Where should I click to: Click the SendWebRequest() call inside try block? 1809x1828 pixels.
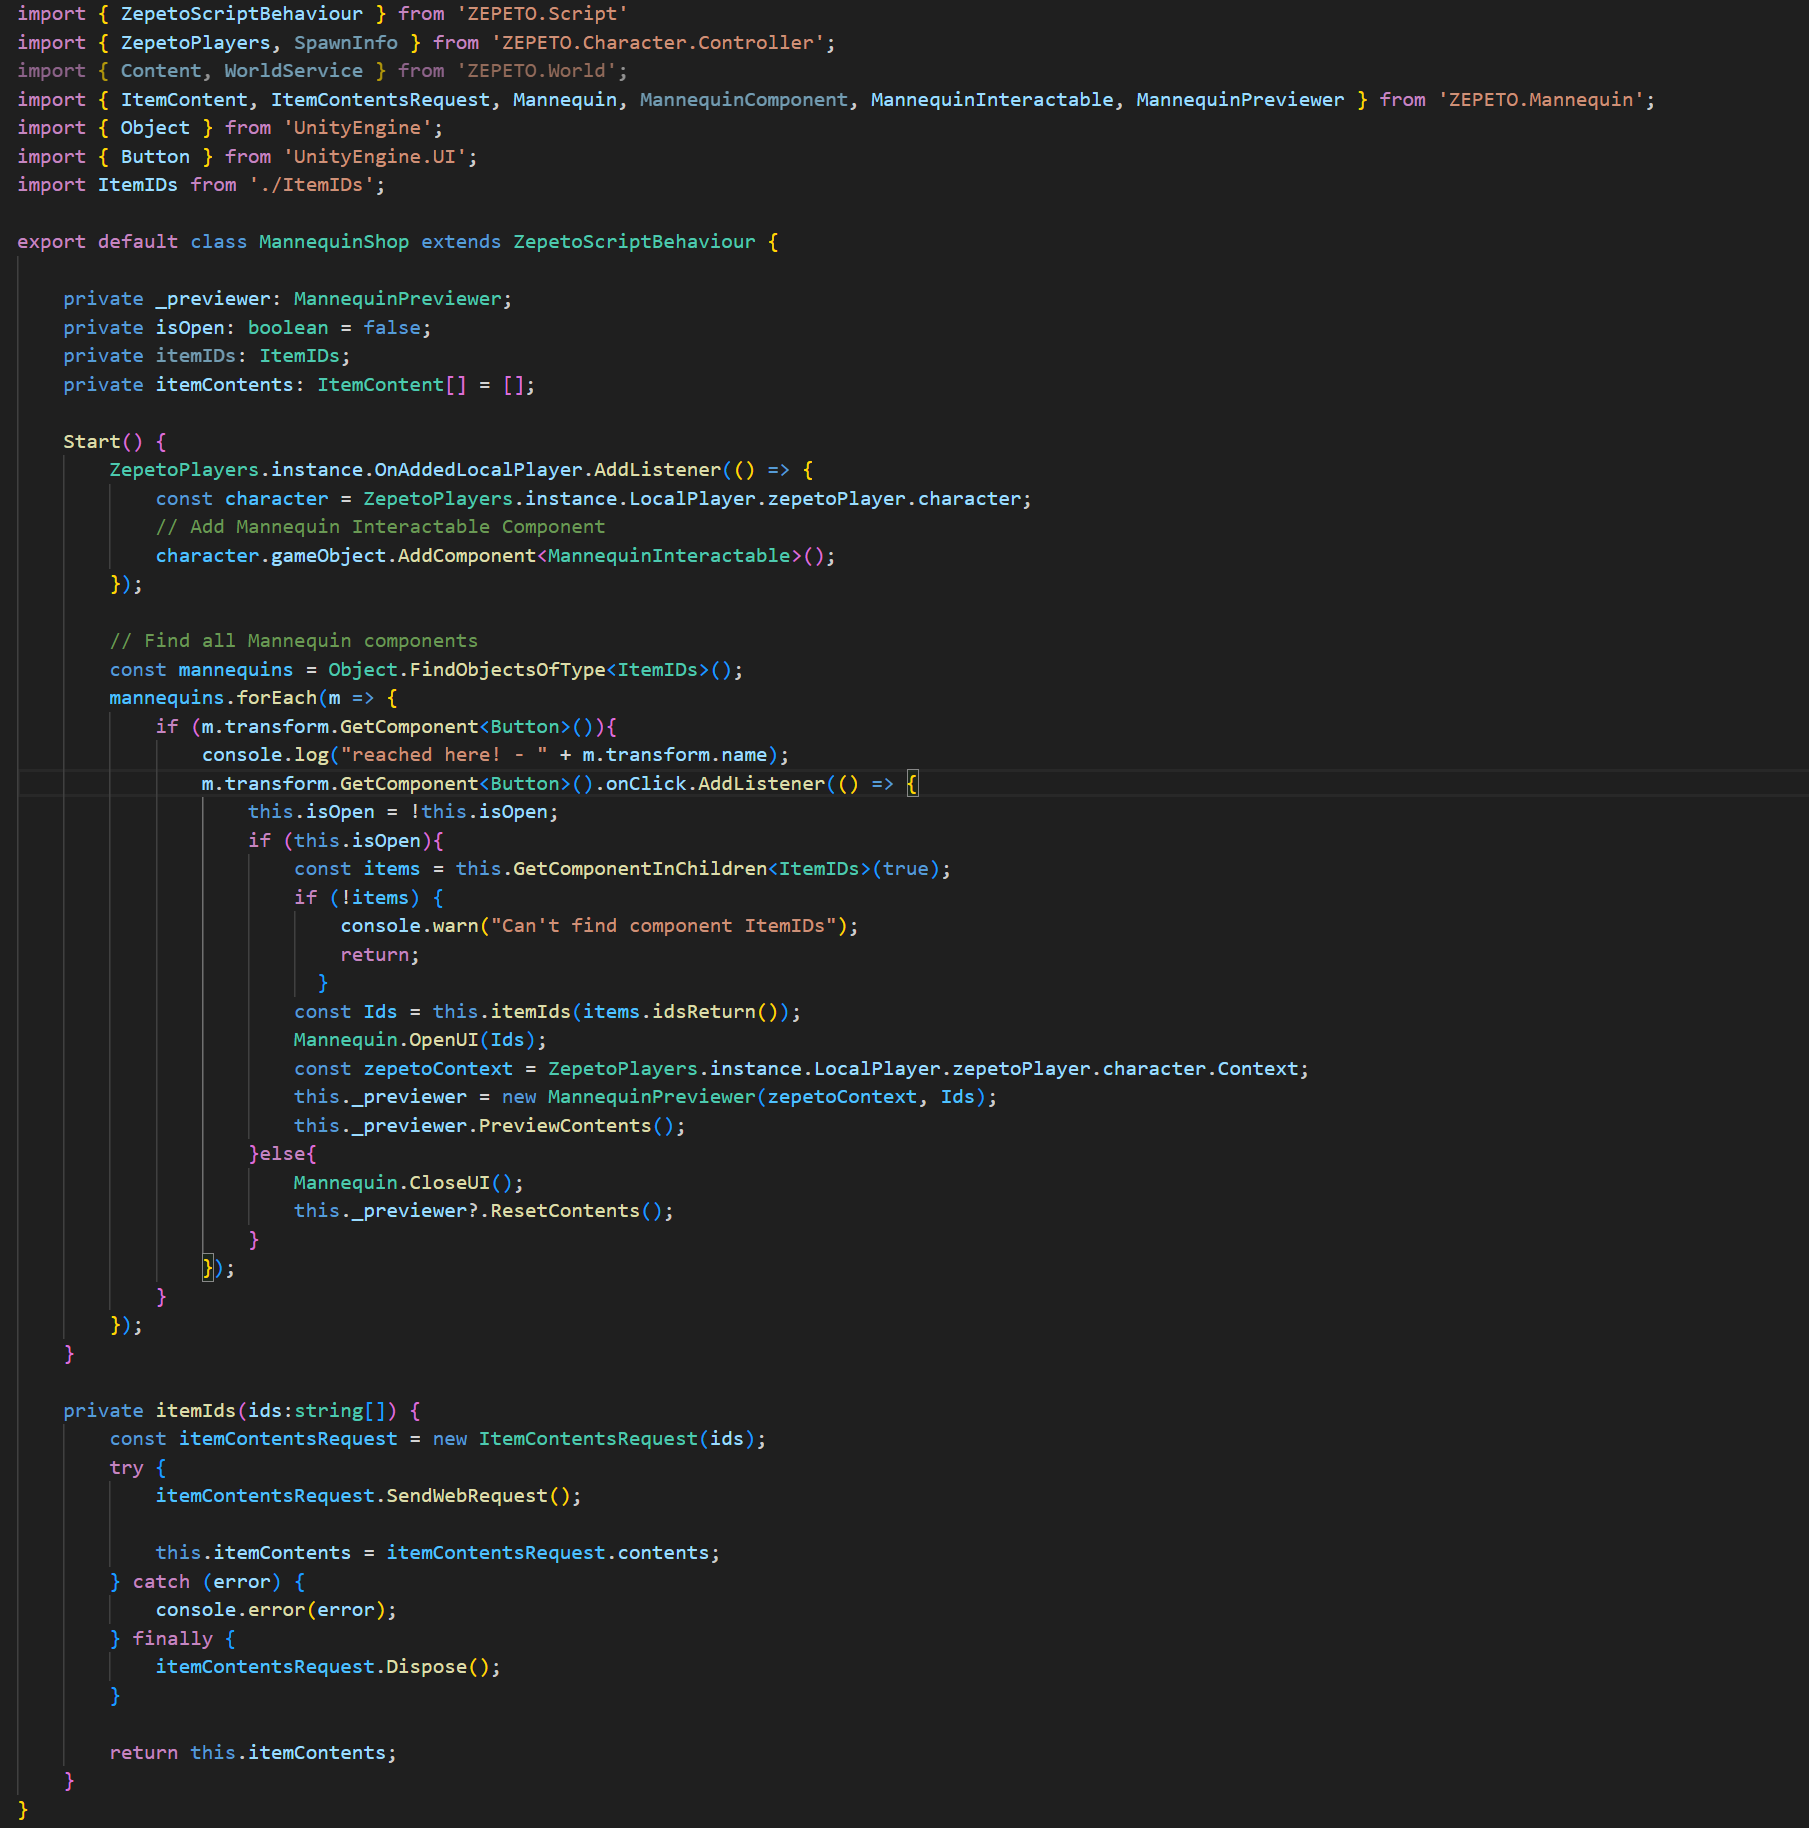point(368,1495)
